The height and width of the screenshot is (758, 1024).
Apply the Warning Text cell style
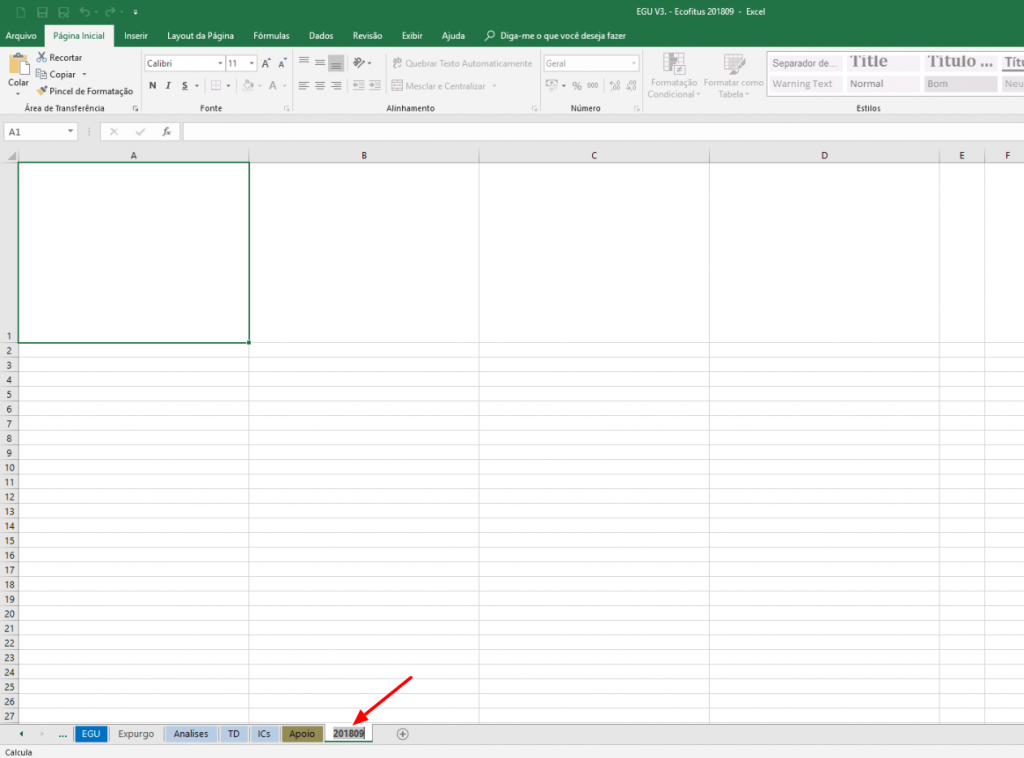pyautogui.click(x=805, y=84)
